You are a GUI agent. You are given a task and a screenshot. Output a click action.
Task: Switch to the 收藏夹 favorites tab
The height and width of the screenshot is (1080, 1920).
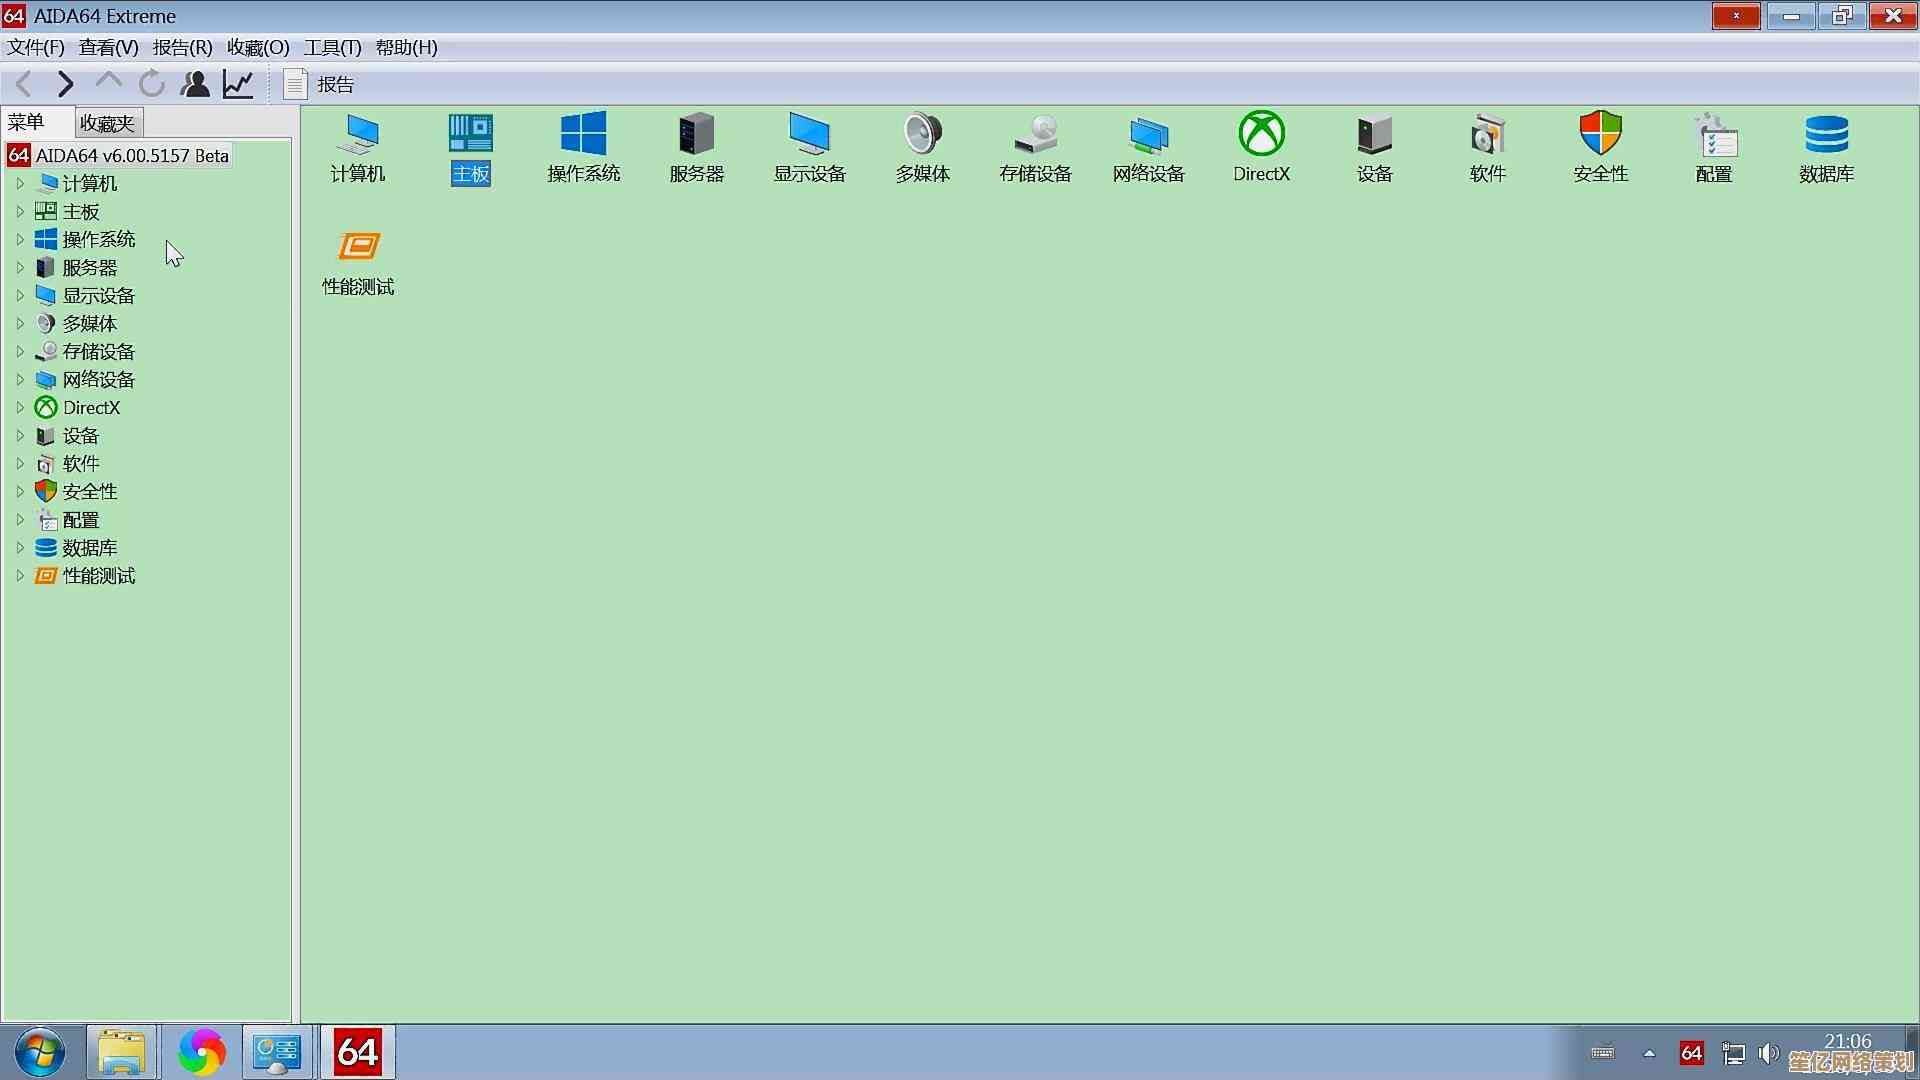pos(107,123)
